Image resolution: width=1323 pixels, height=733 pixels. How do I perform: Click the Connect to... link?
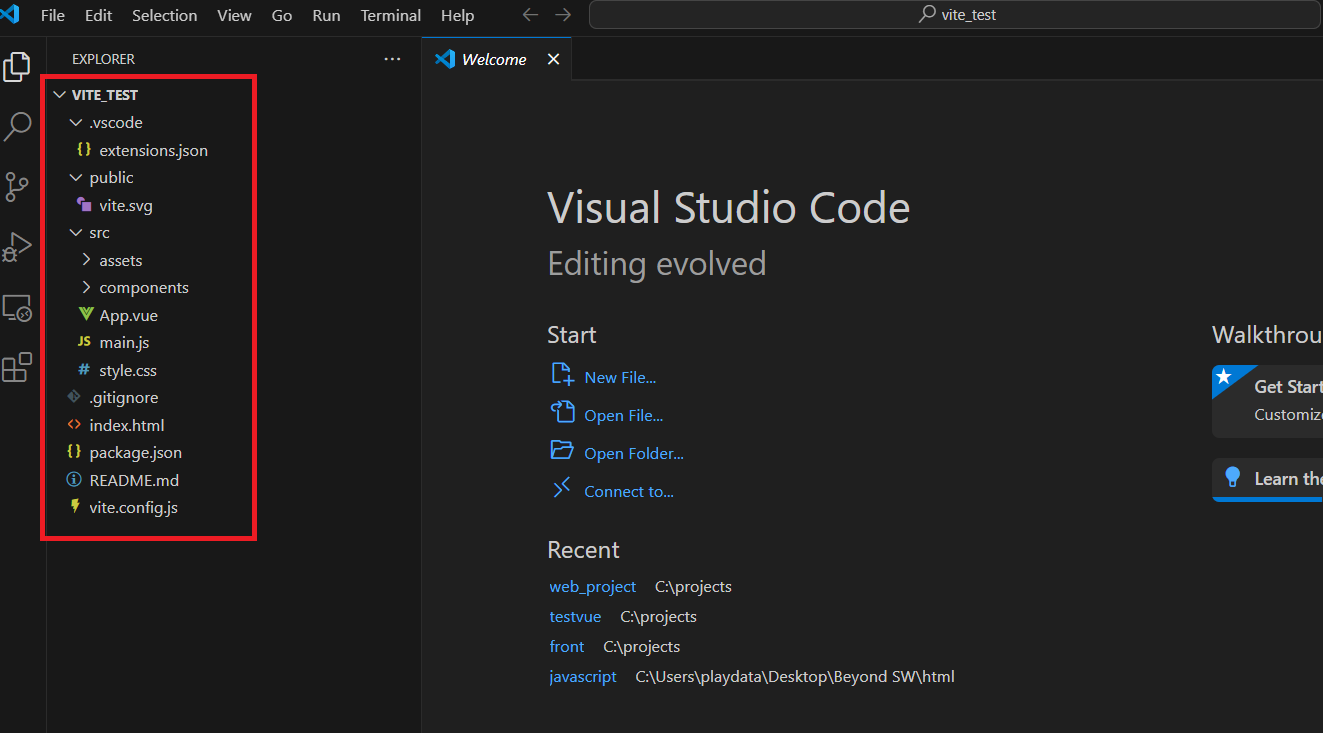[x=629, y=491]
